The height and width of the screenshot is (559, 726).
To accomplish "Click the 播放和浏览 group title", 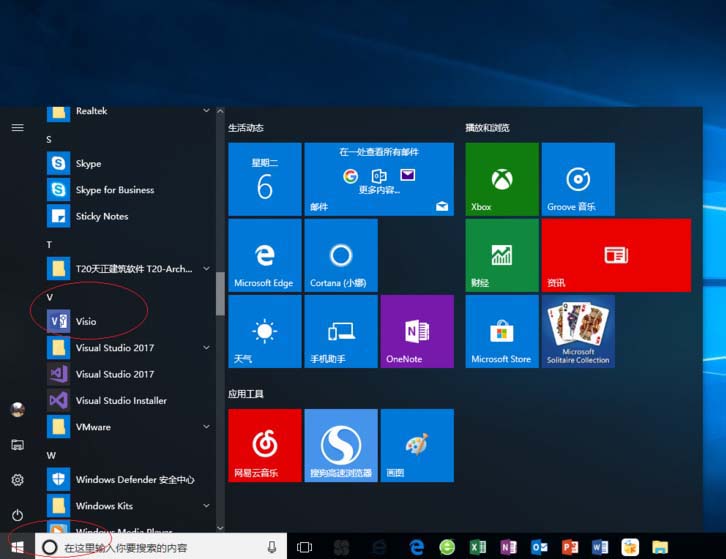I will (488, 128).
